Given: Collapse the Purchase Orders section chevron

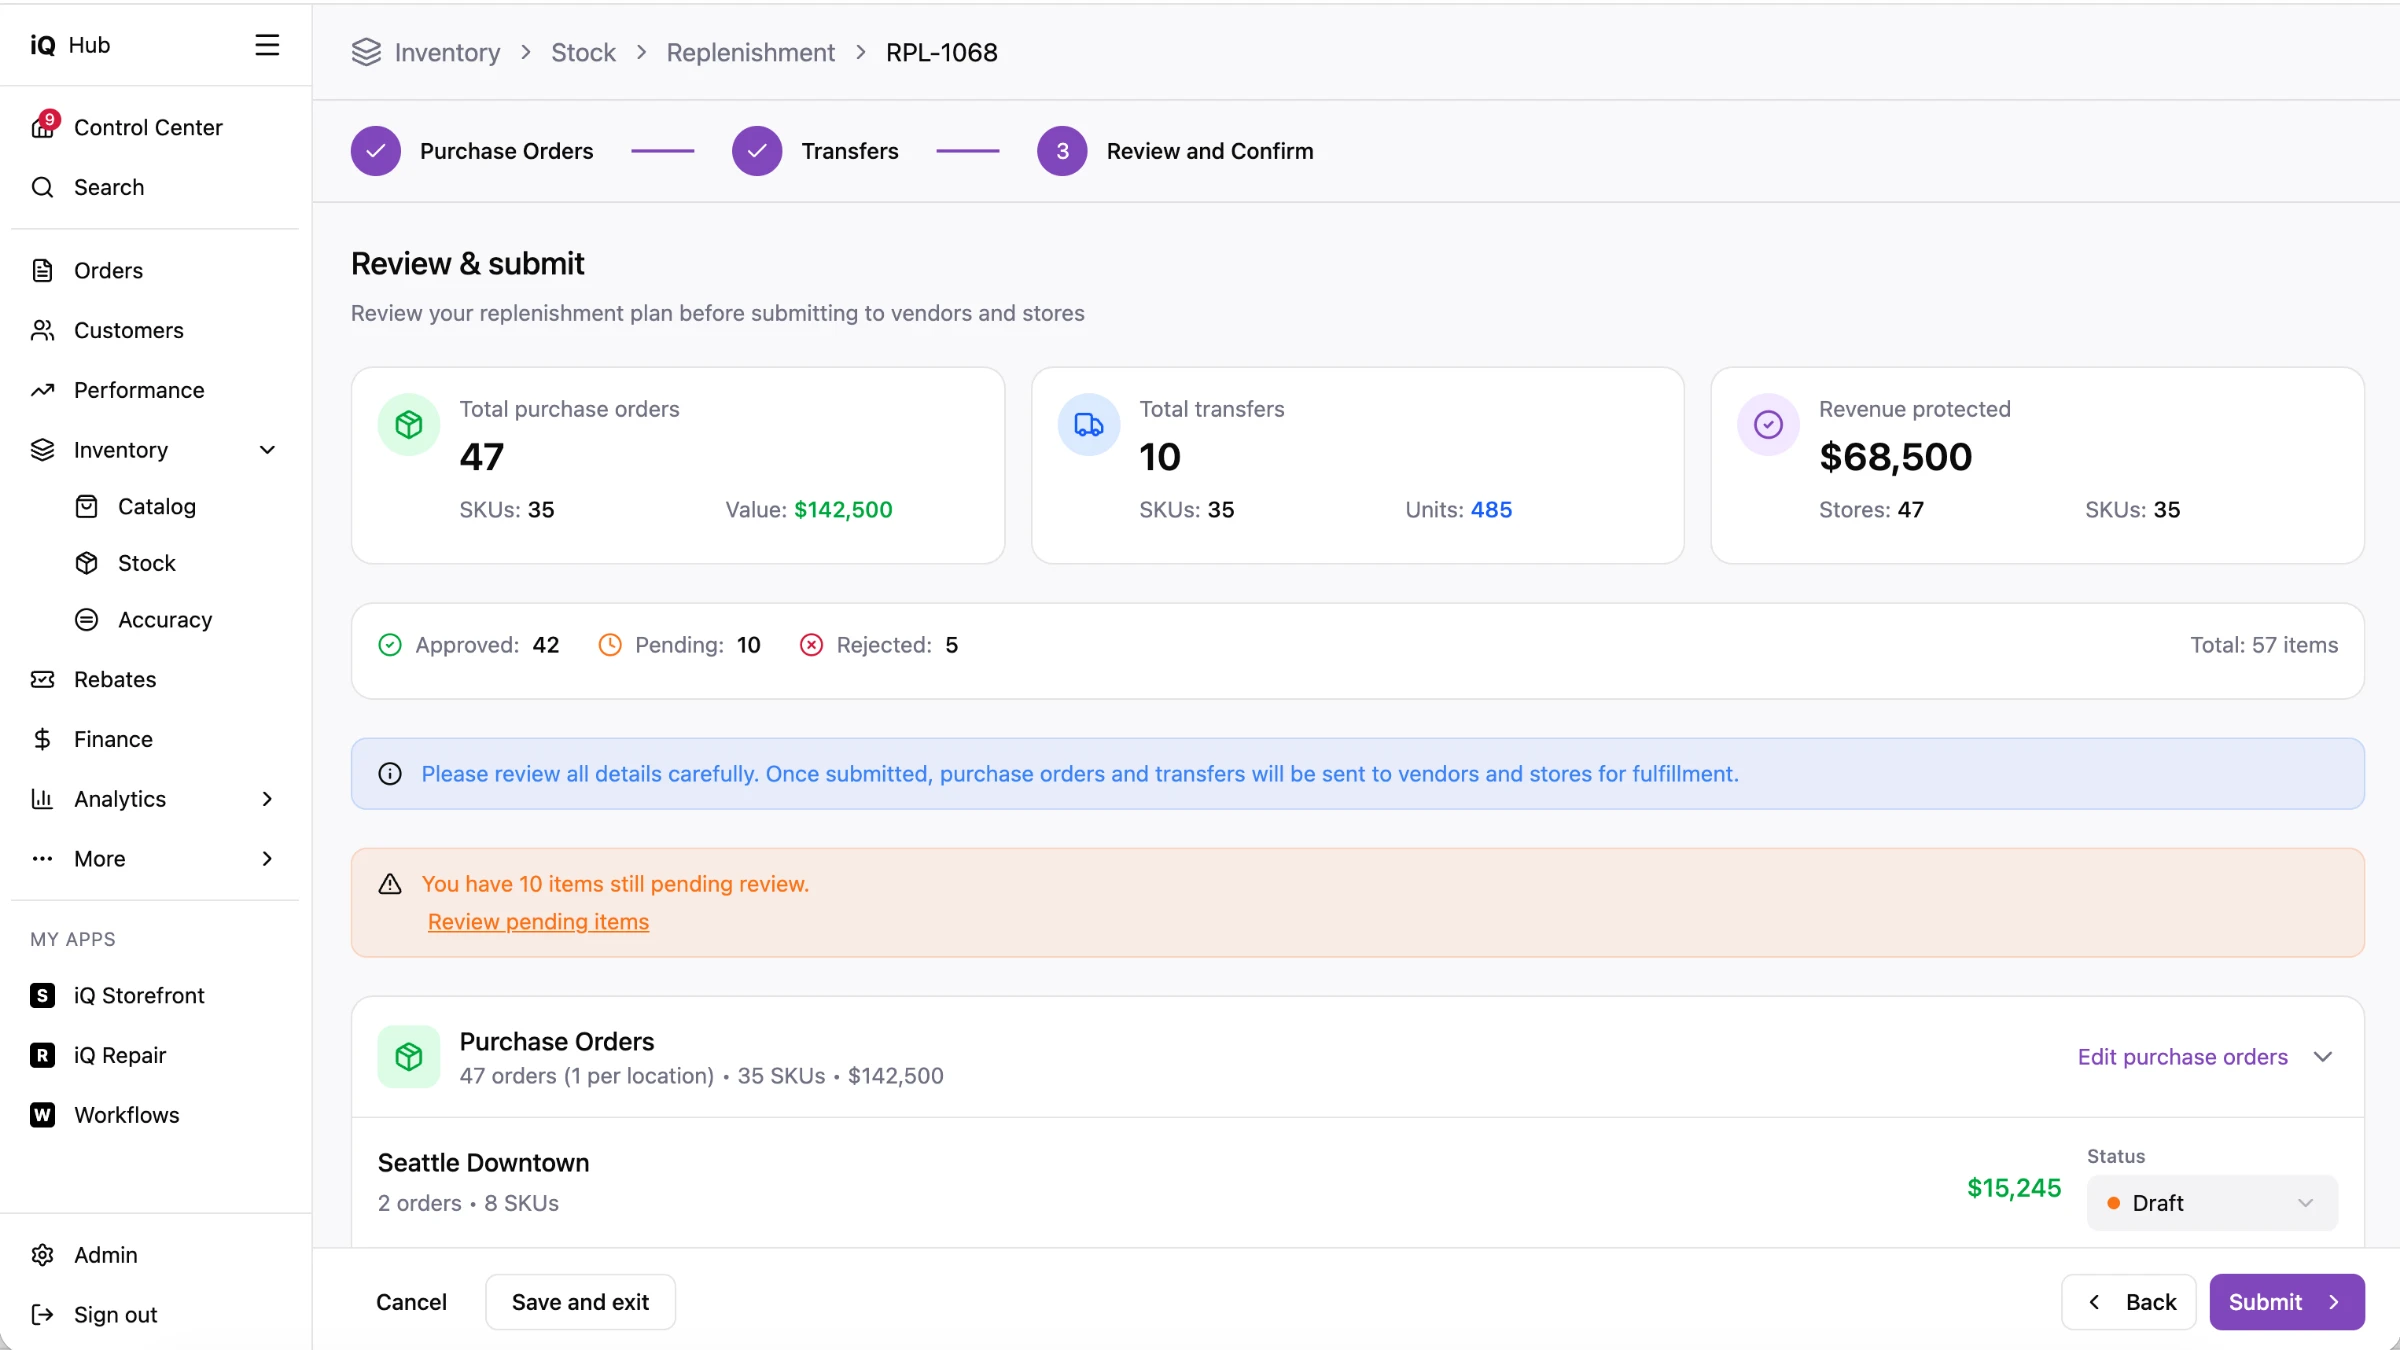Looking at the screenshot, I should coord(2323,1057).
